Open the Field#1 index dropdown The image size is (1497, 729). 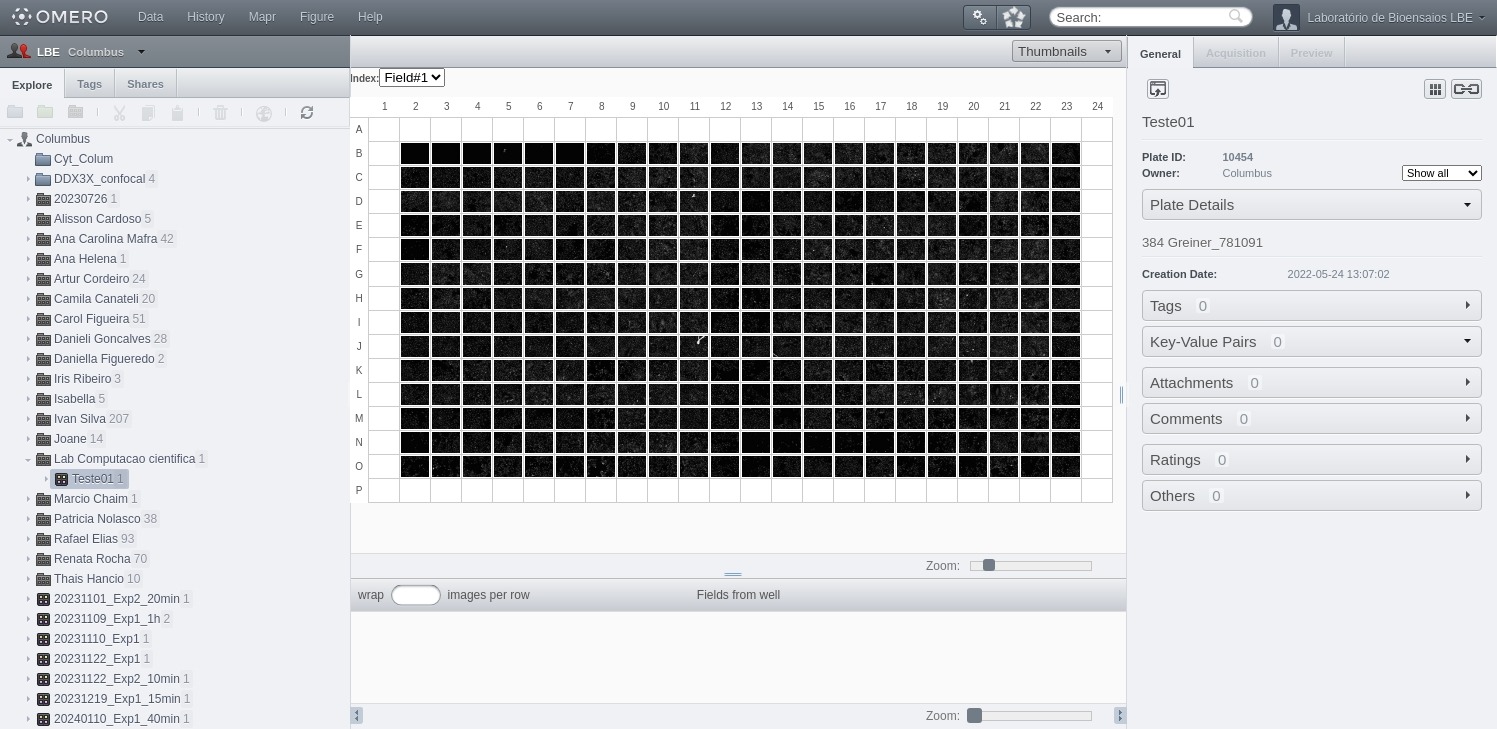[x=411, y=77]
